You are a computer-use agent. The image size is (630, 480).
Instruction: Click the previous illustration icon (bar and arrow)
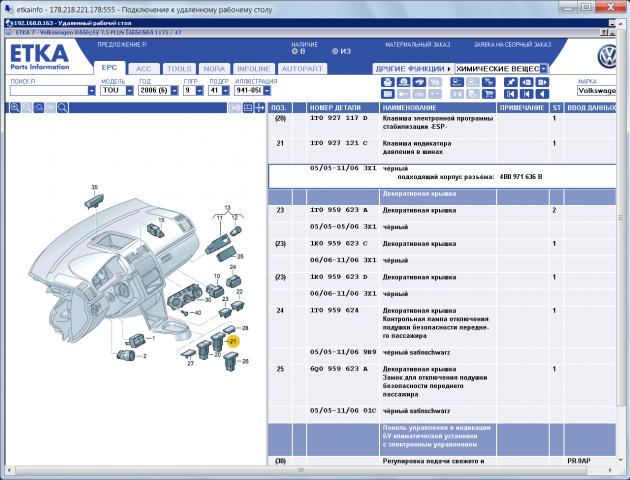526,94
